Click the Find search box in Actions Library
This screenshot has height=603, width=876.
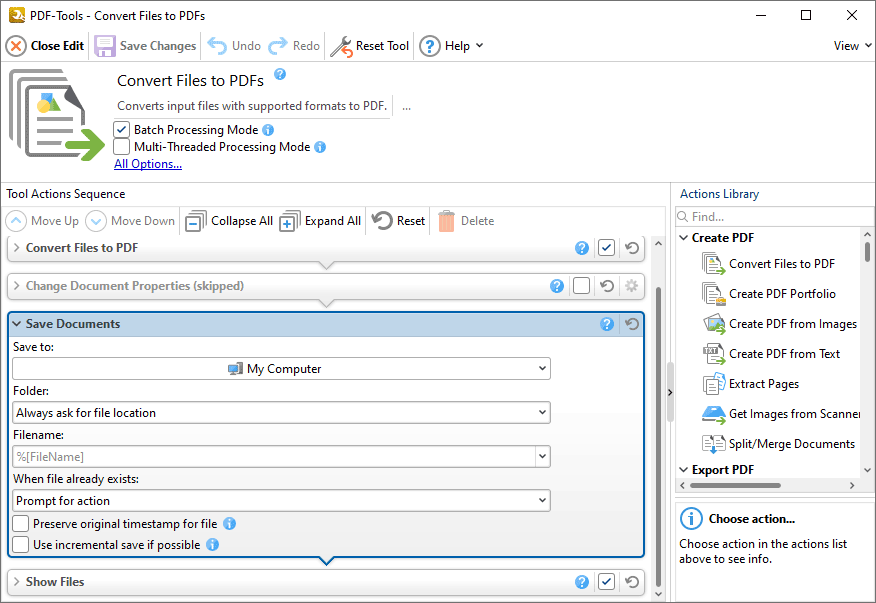pyautogui.click(x=774, y=216)
